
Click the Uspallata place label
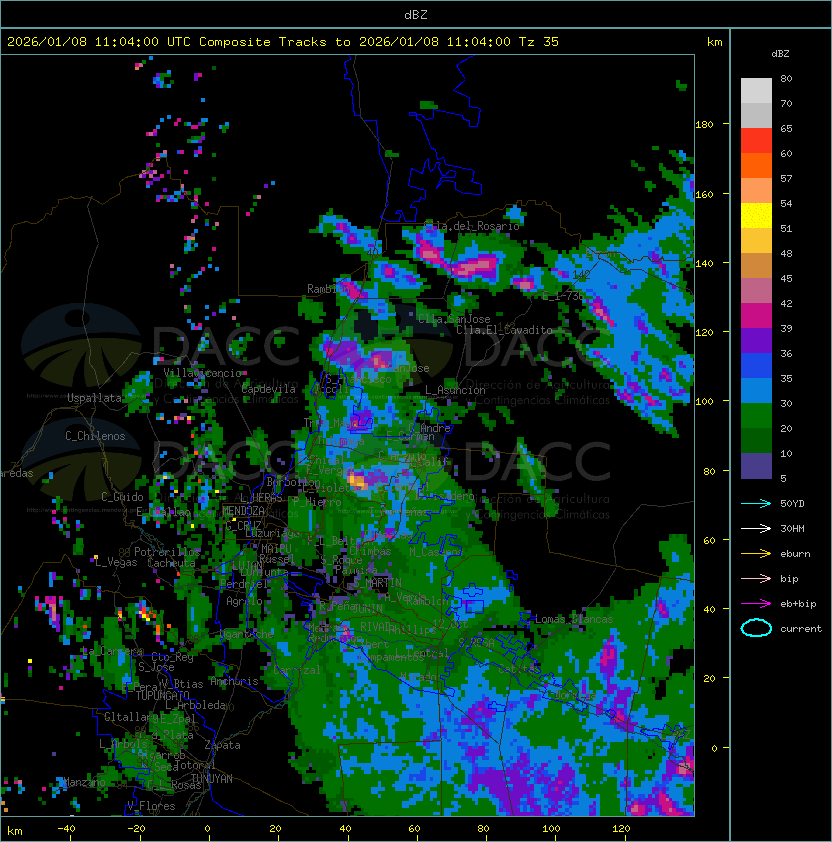point(94,398)
